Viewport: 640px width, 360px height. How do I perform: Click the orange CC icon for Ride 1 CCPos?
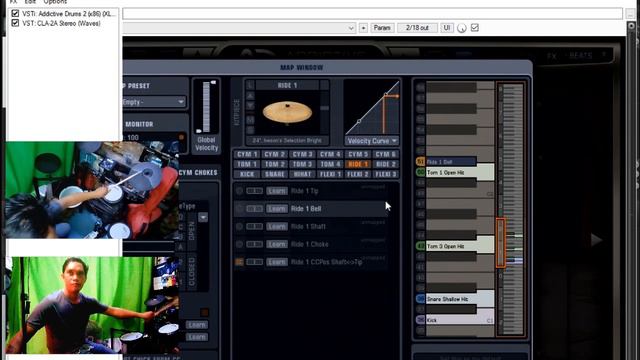click(239, 262)
